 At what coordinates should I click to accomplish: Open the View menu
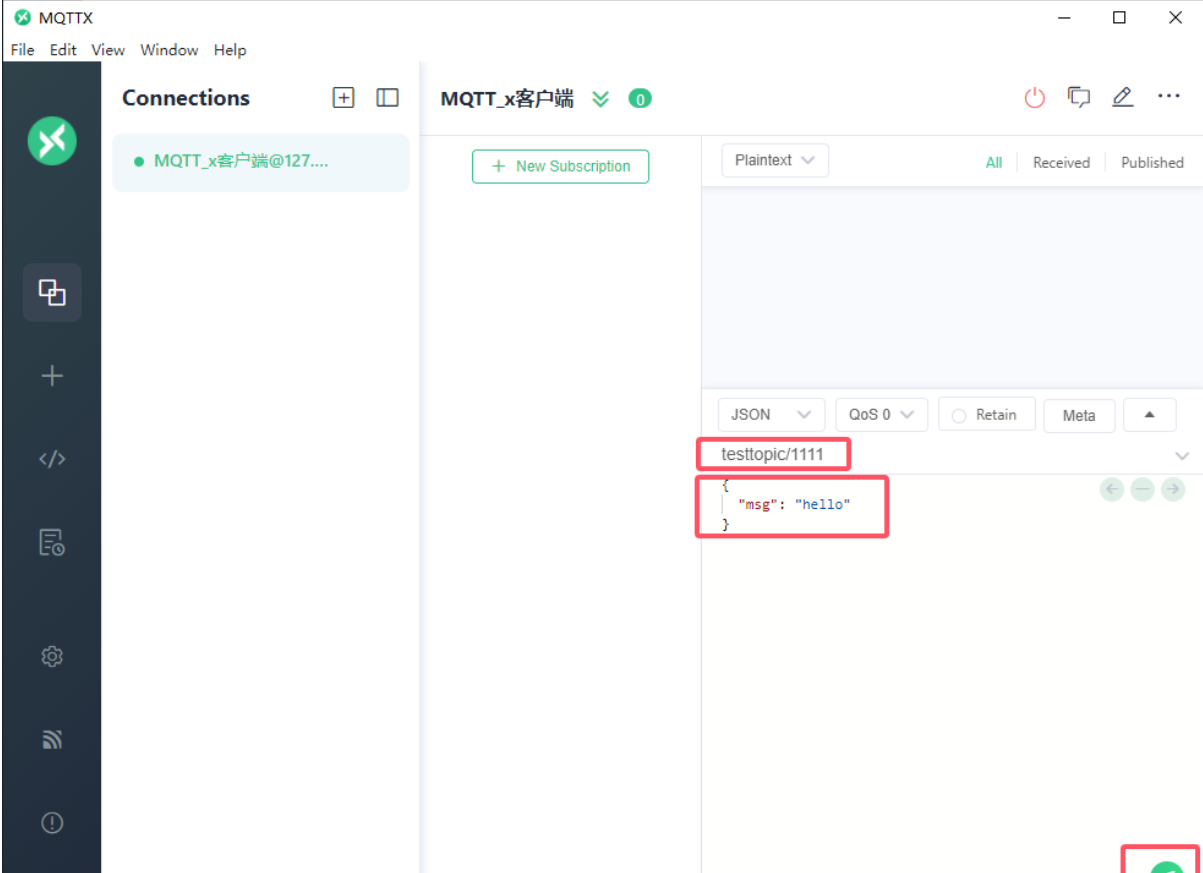coord(108,50)
